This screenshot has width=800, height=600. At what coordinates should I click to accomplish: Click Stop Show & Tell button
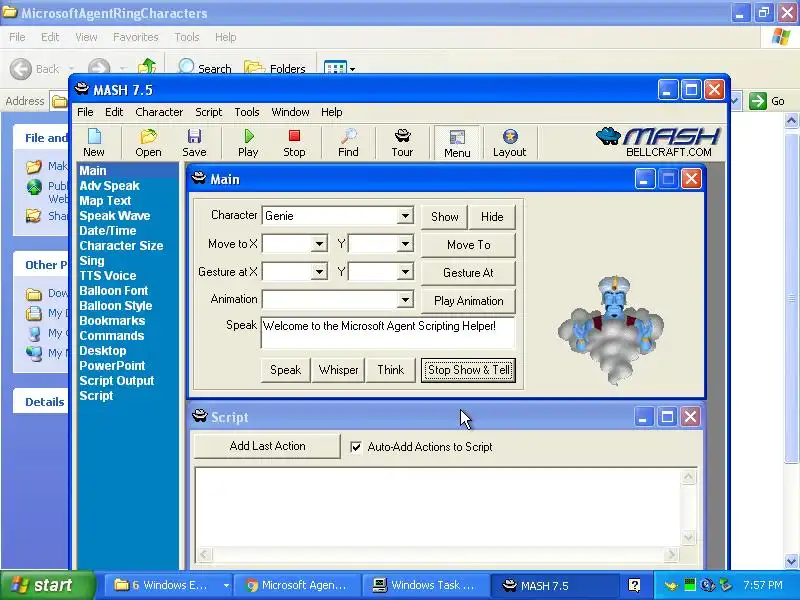coord(468,370)
